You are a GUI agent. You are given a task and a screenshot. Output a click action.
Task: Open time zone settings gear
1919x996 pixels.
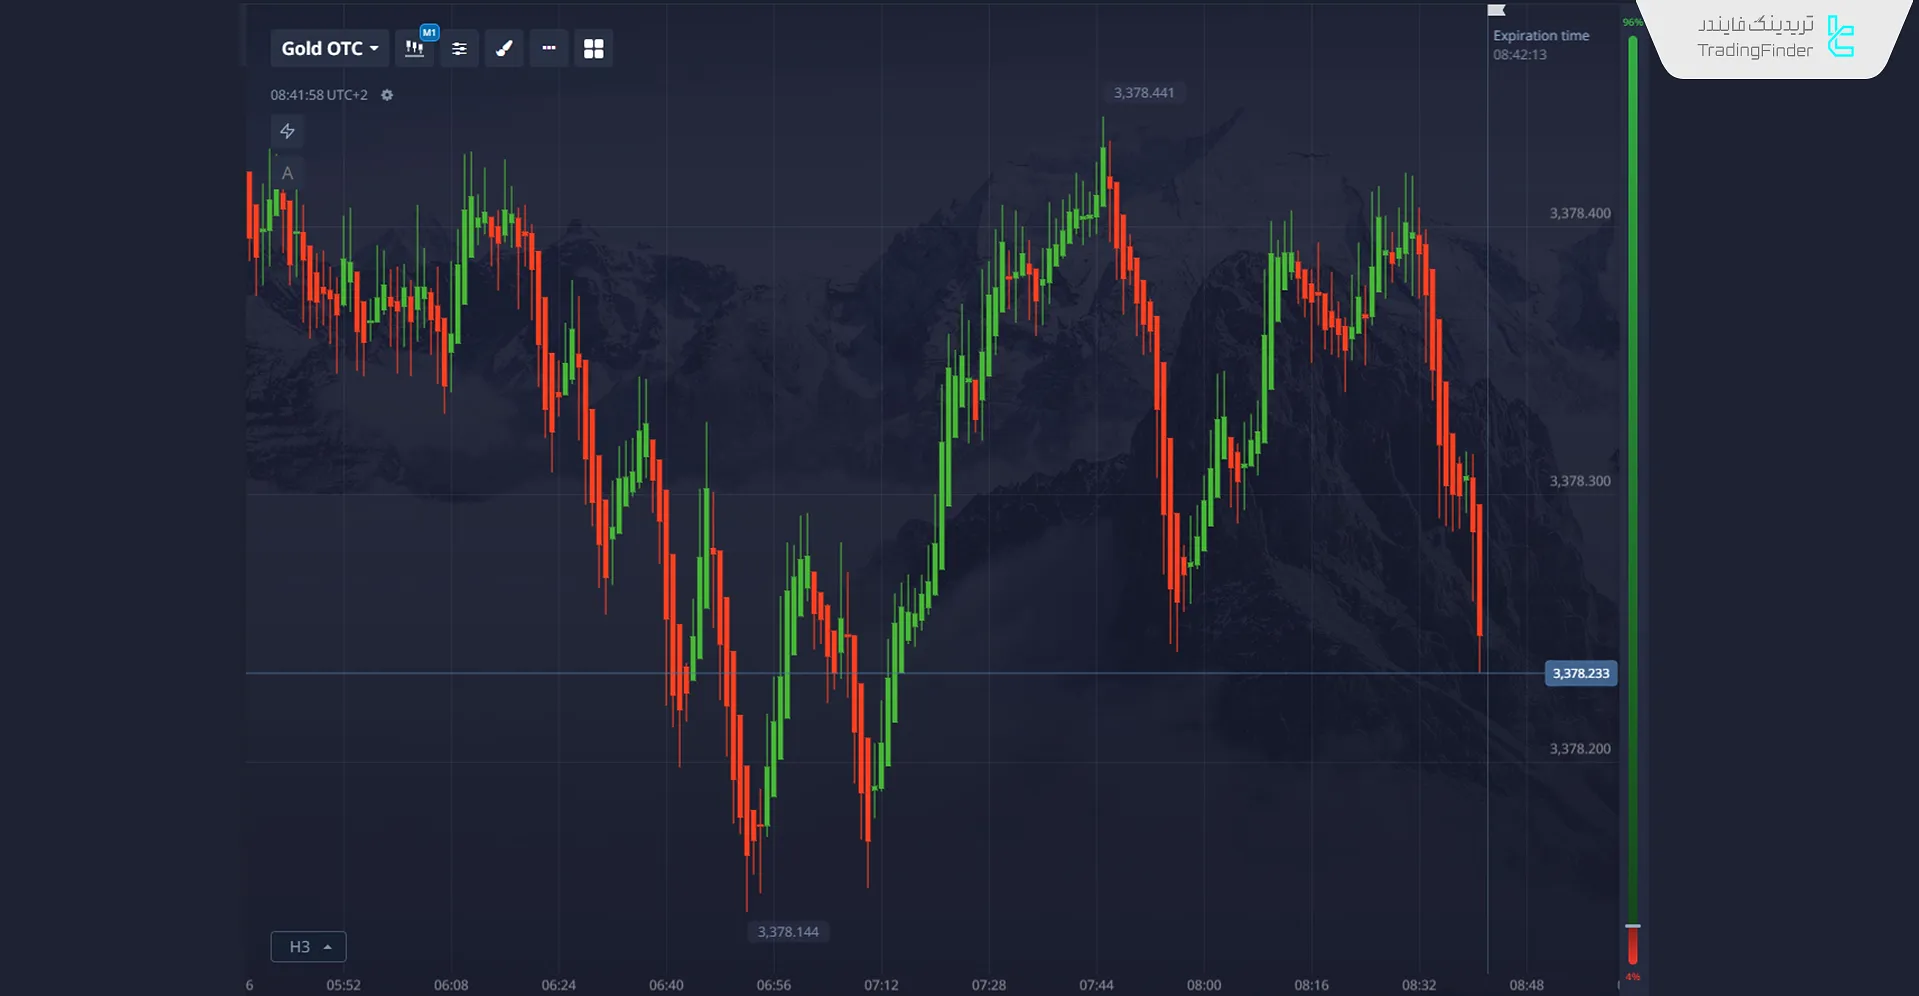pyautogui.click(x=387, y=95)
